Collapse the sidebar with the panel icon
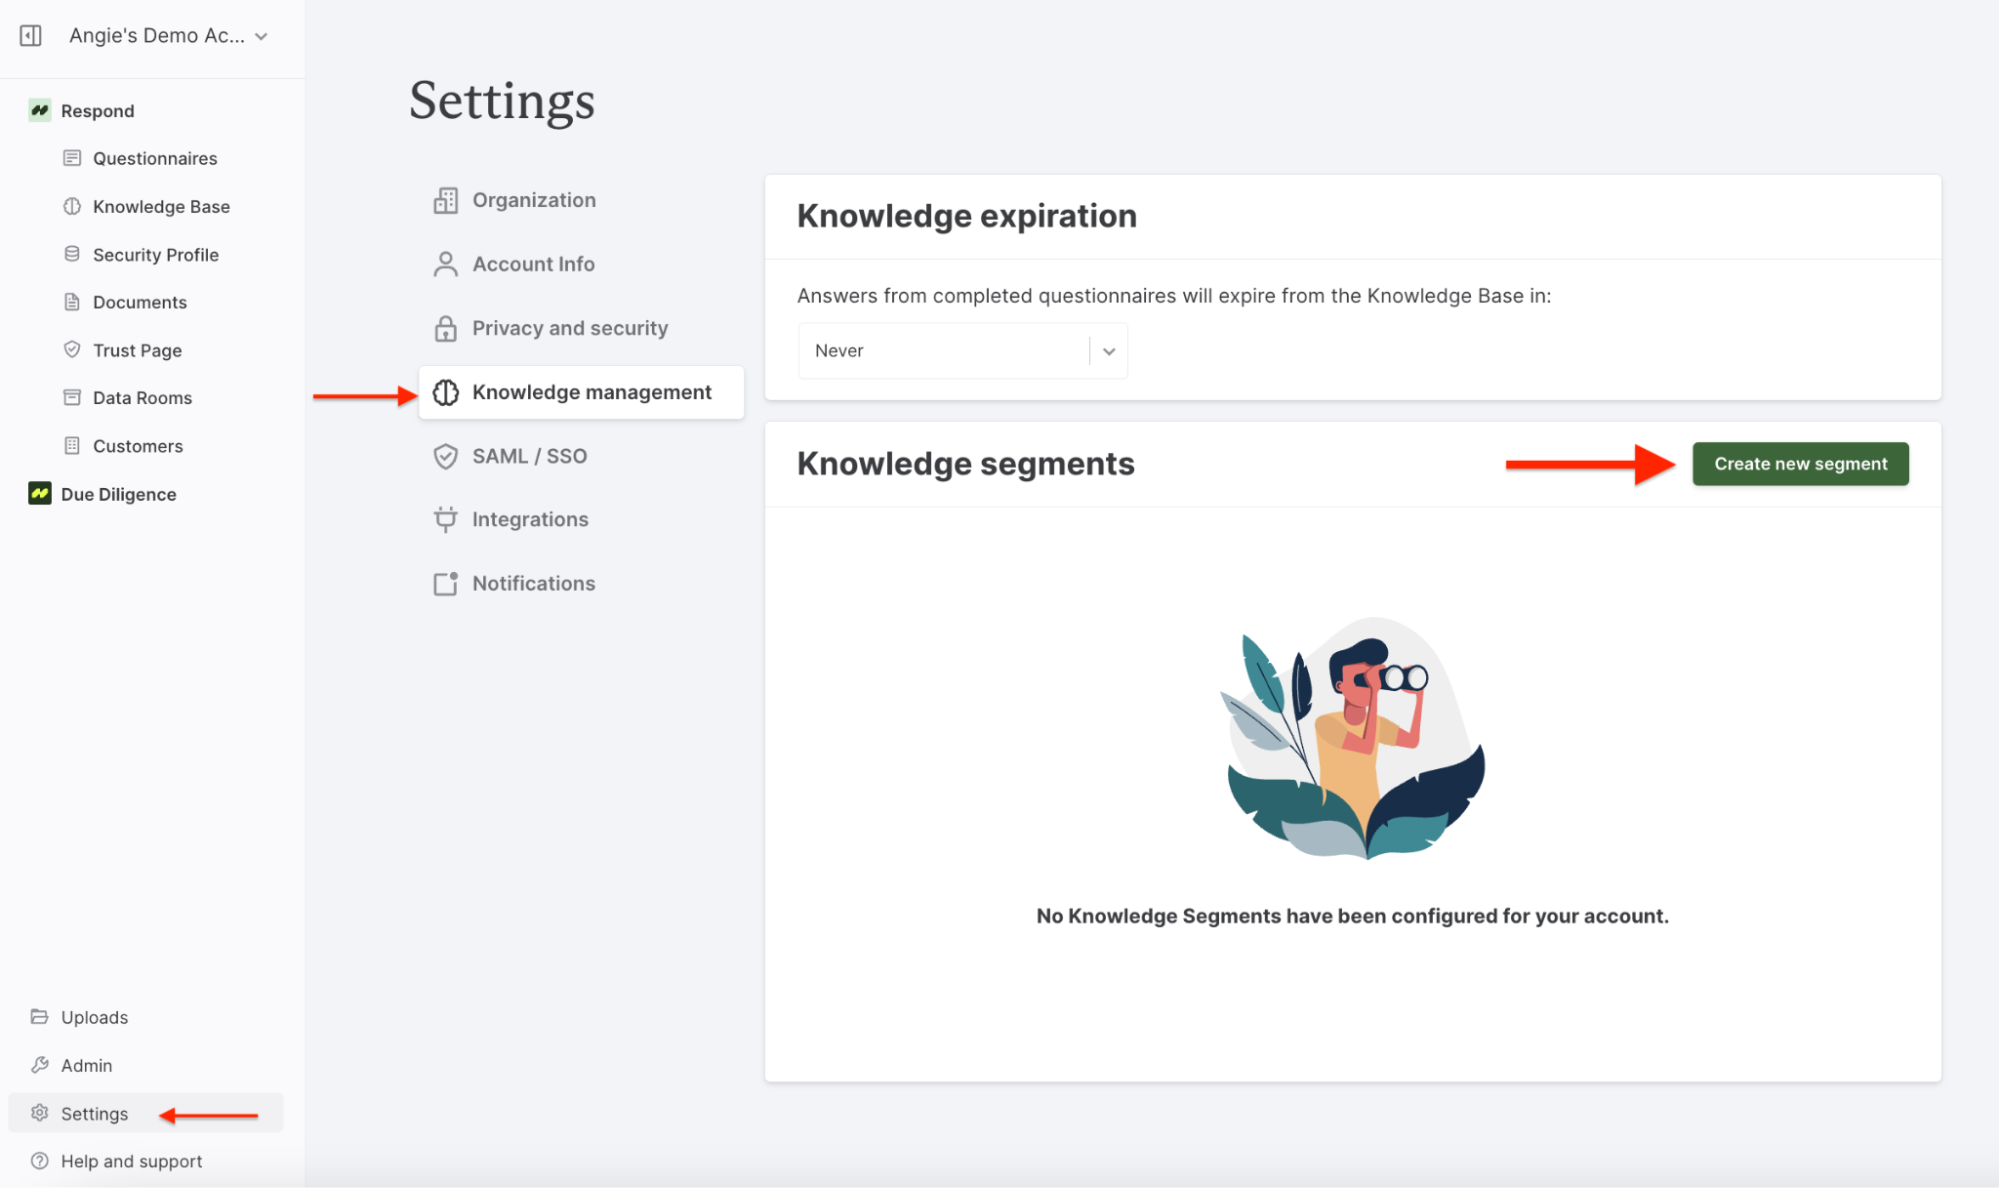The image size is (1999, 1188). coord(31,36)
